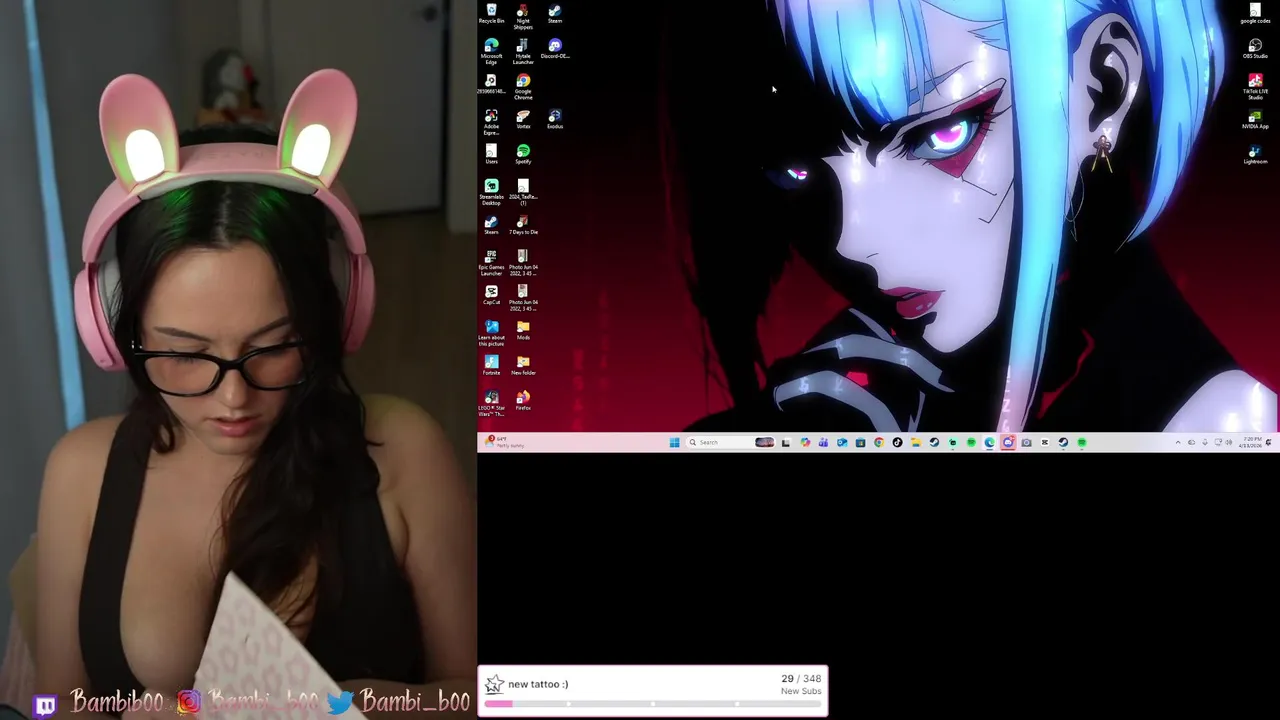The height and width of the screenshot is (720, 1280).
Task: Open the Lightroom desktop shortcut
Action: tap(1255, 154)
